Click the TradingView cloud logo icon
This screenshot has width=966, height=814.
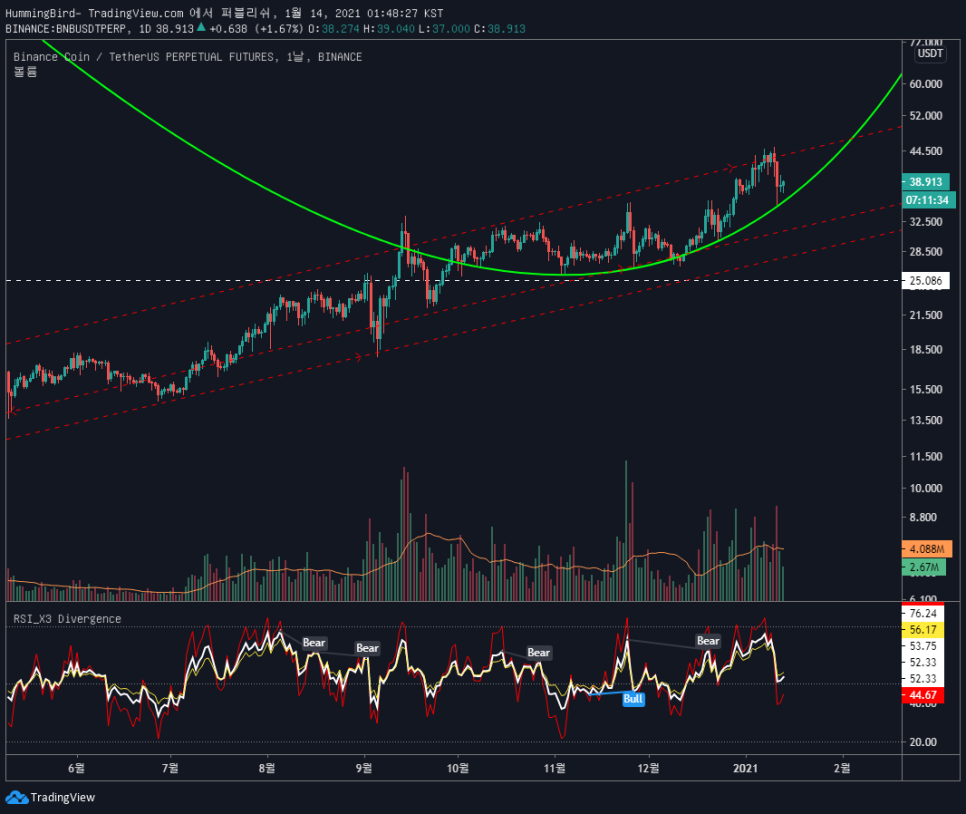click(x=17, y=797)
